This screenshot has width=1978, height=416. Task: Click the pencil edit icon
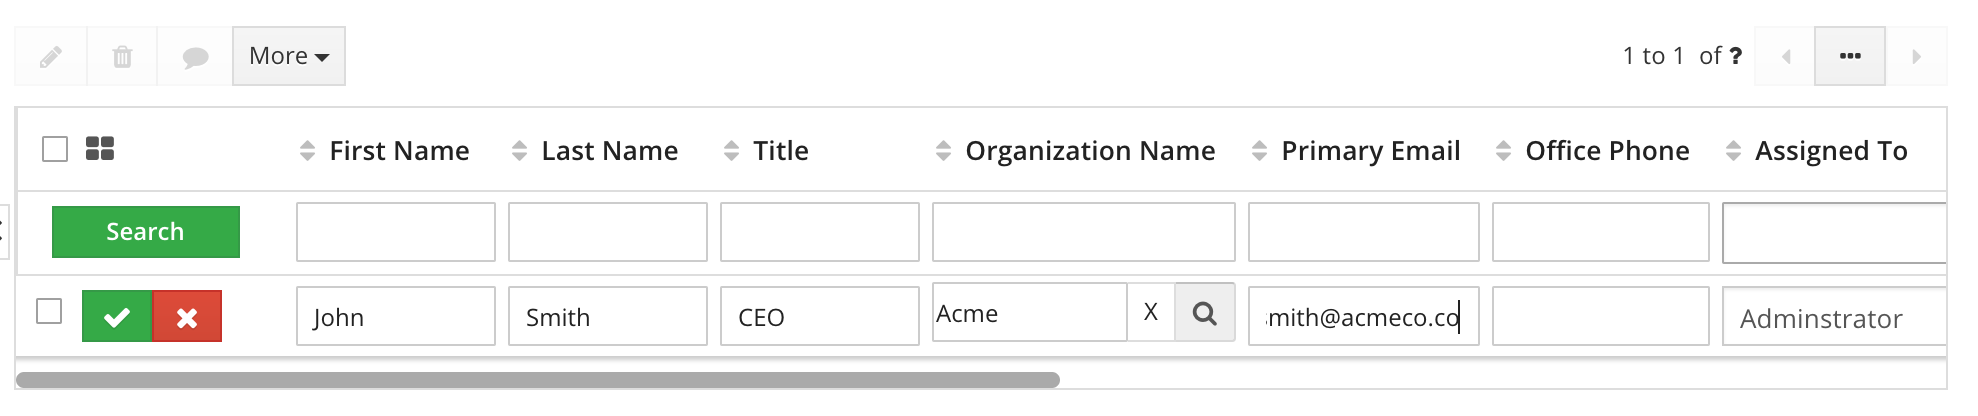(x=51, y=57)
